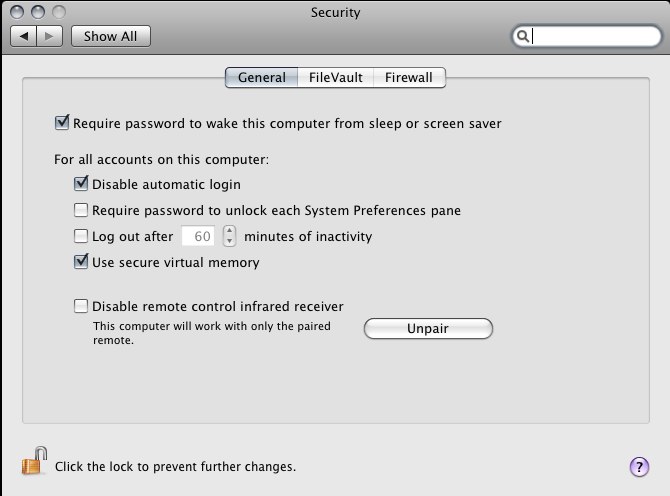This screenshot has width=670, height=496.
Task: Enable Log out after inactivity checkbox
Action: [81, 236]
